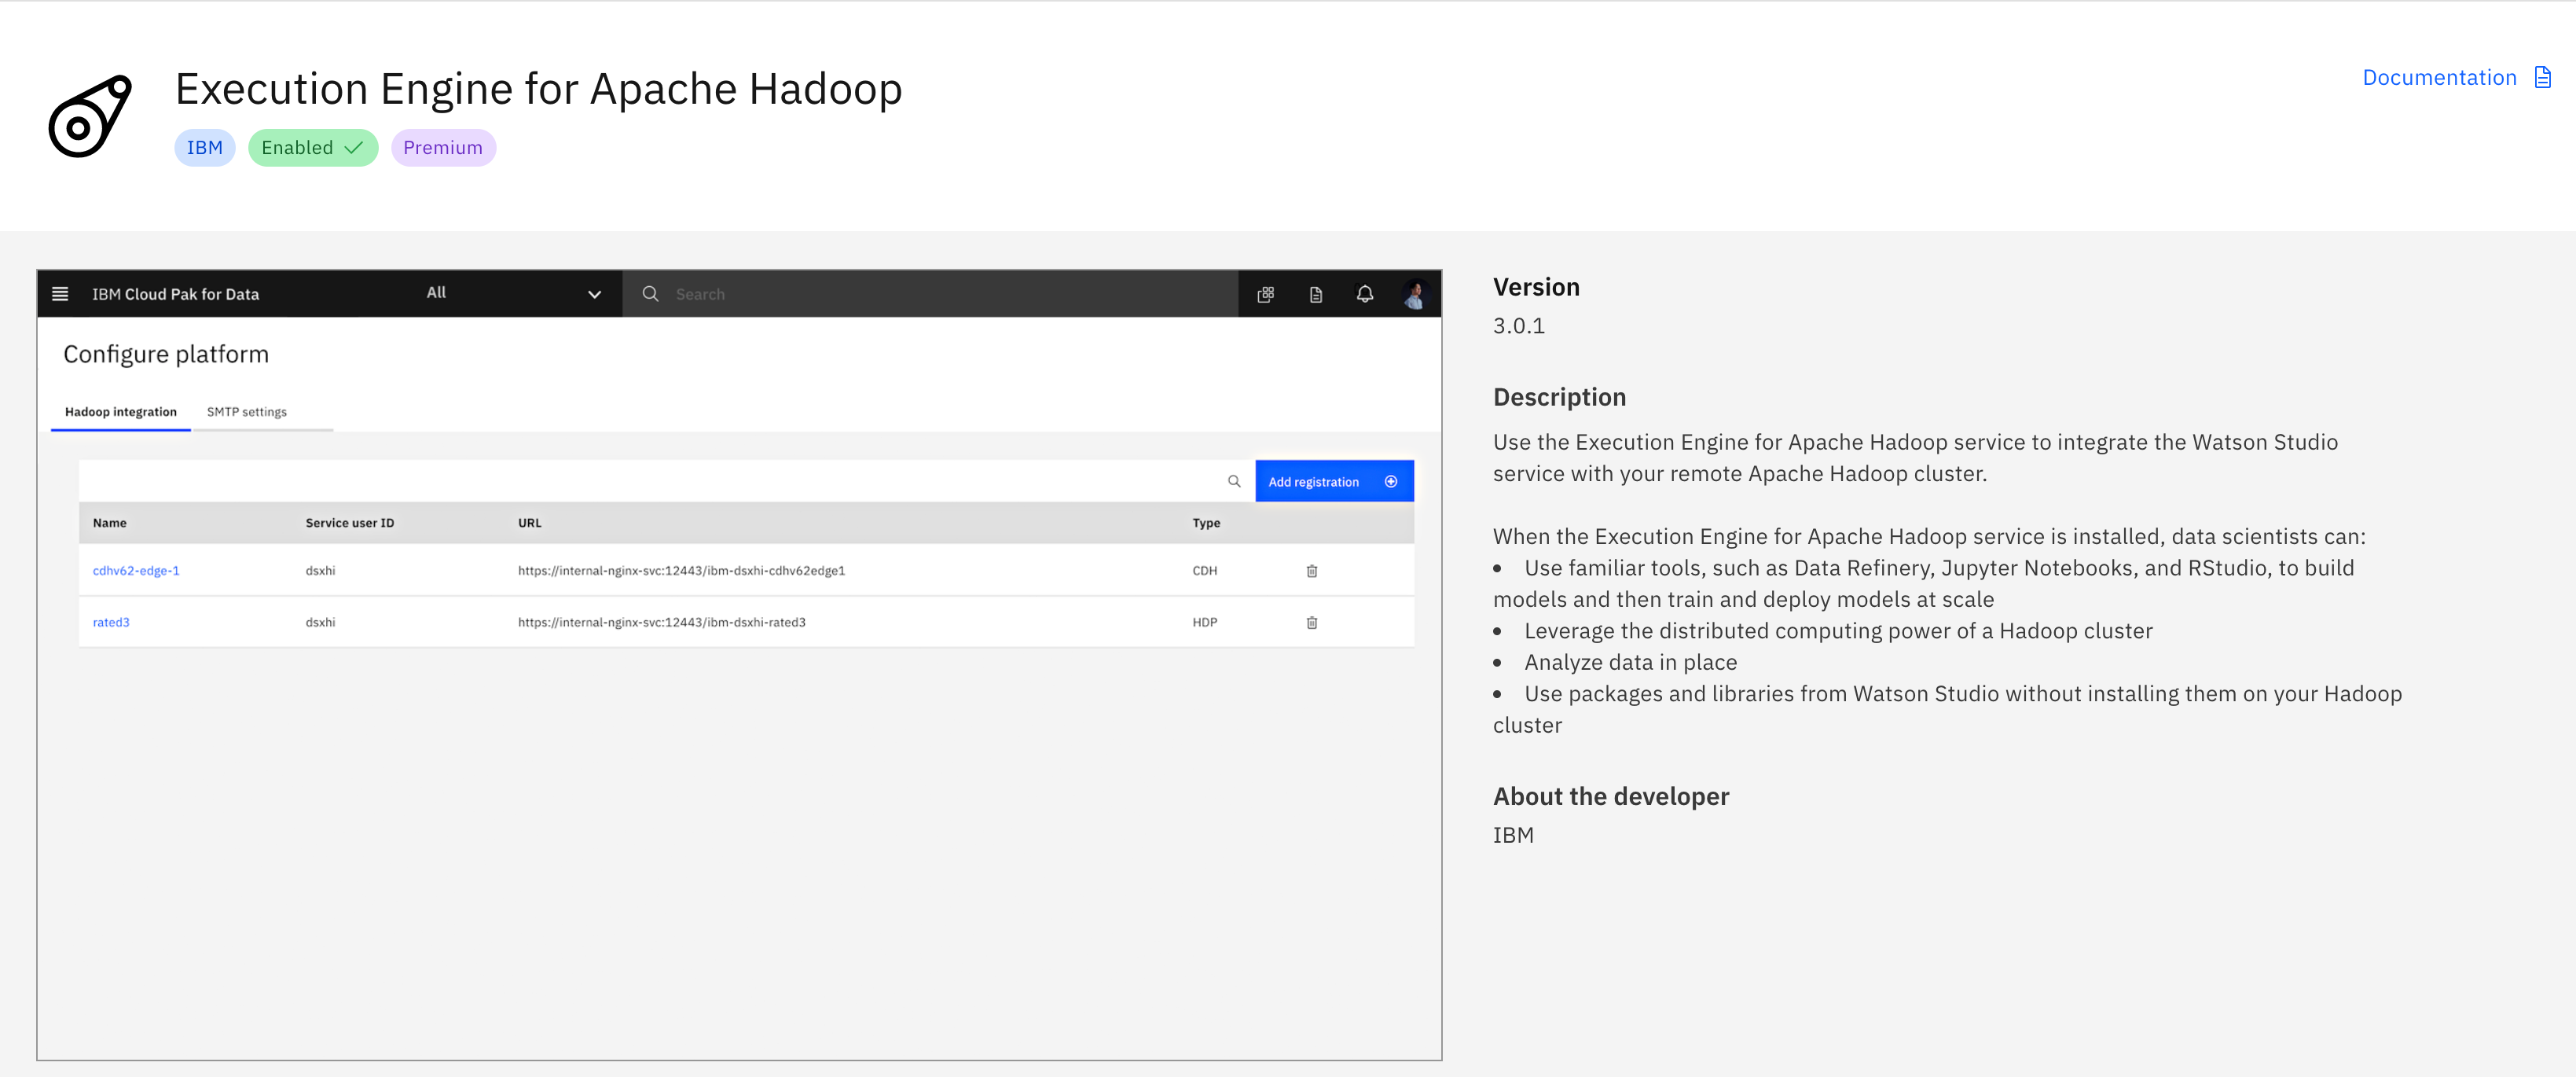
Task: Sort by Service user ID column header
Action: pyautogui.click(x=350, y=523)
